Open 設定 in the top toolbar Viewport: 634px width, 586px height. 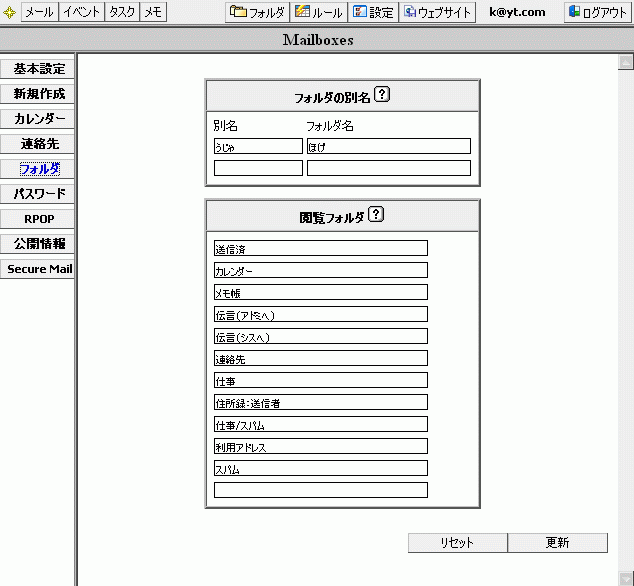[373, 12]
